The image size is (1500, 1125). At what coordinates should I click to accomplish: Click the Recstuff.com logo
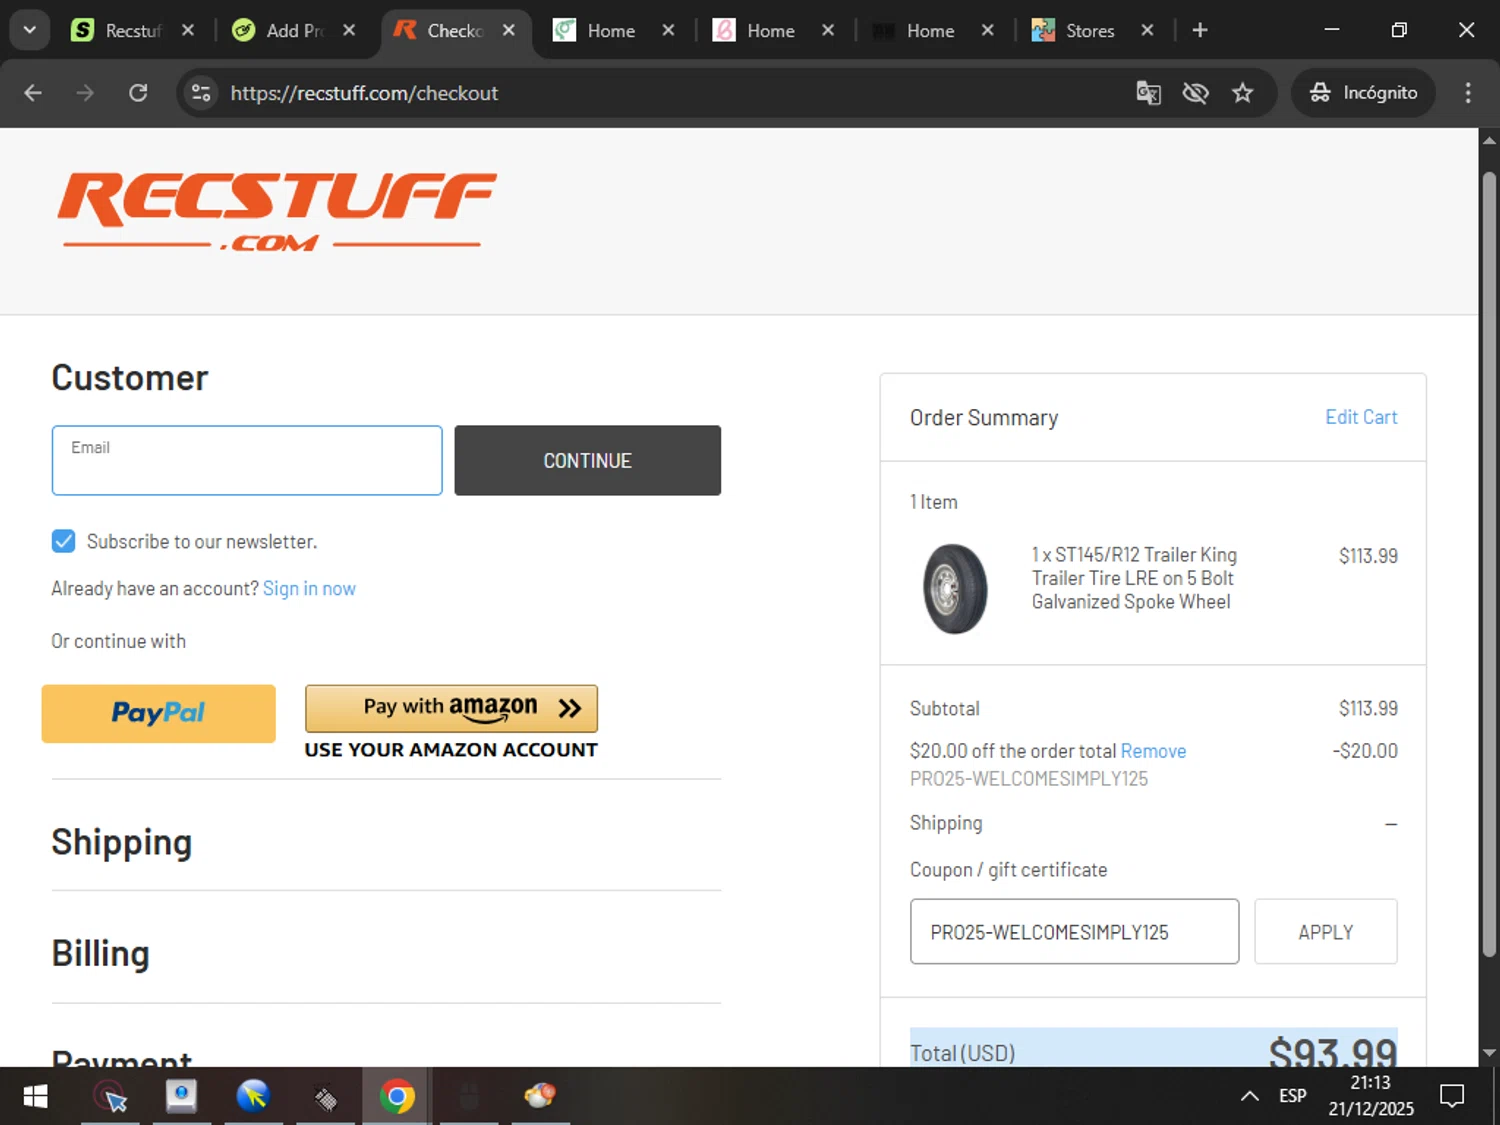(x=276, y=211)
